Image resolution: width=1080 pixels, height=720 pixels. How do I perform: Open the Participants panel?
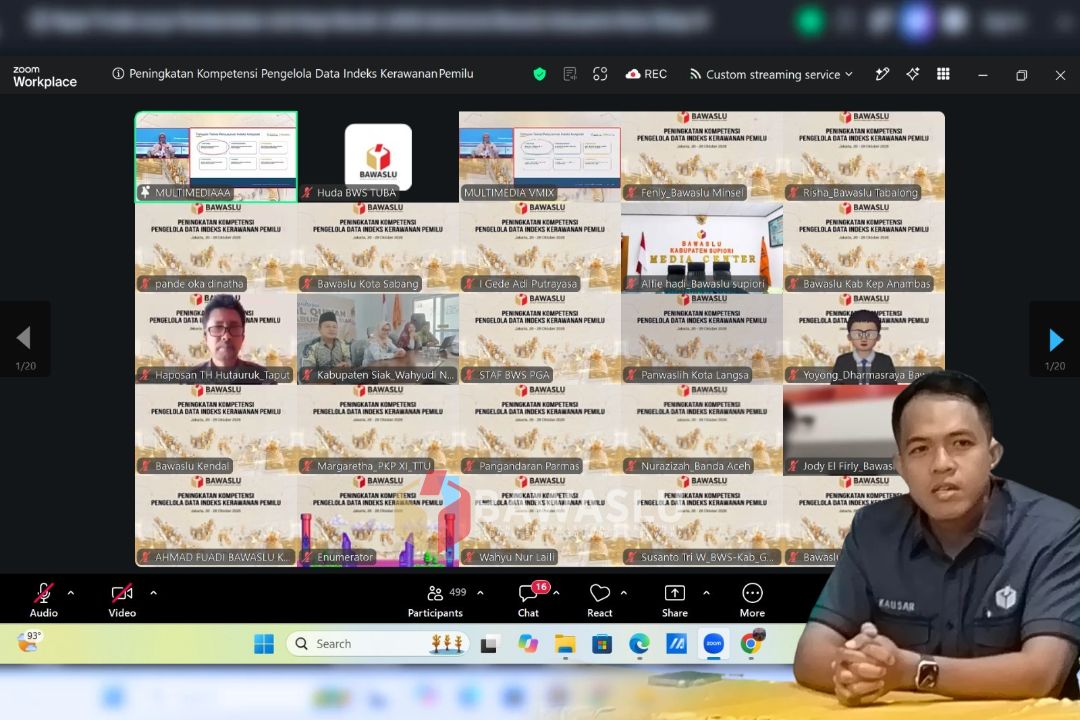click(x=435, y=601)
